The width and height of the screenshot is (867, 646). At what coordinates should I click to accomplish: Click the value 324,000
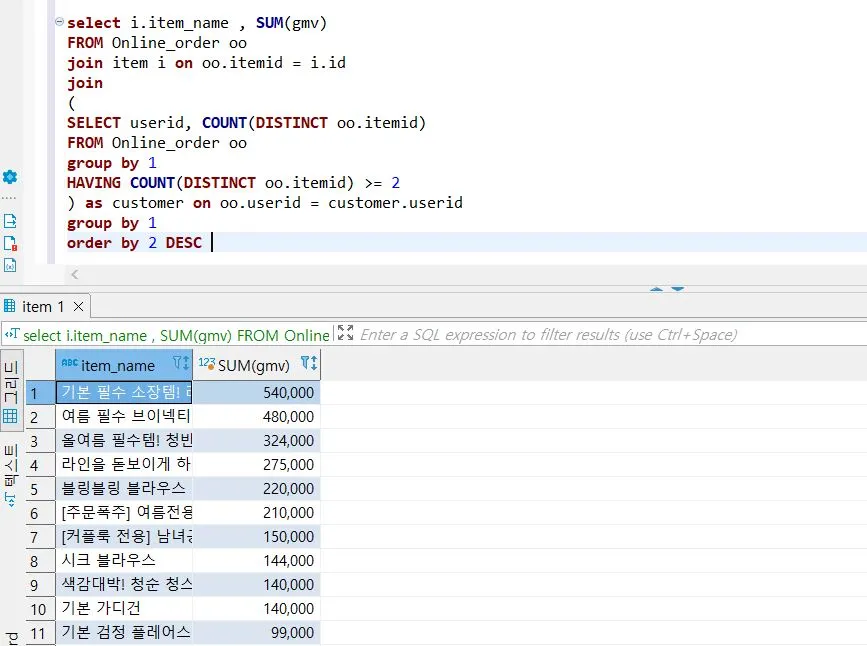[288, 441]
